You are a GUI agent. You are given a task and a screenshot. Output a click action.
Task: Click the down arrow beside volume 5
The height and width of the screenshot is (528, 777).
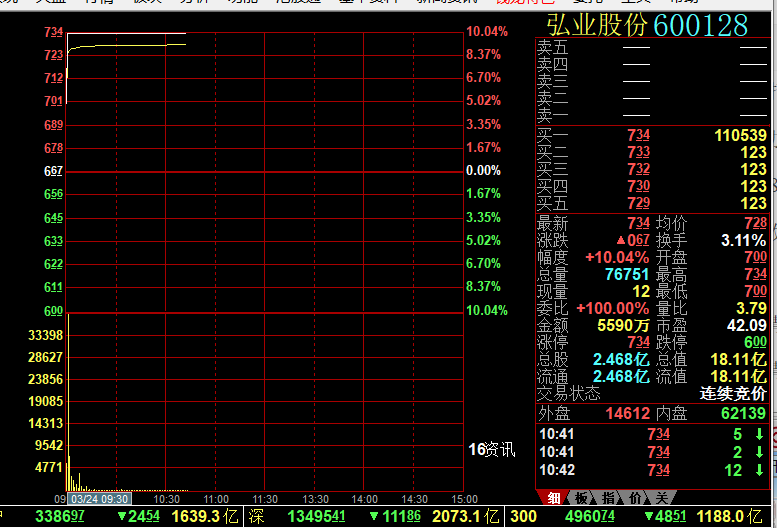click(x=759, y=434)
